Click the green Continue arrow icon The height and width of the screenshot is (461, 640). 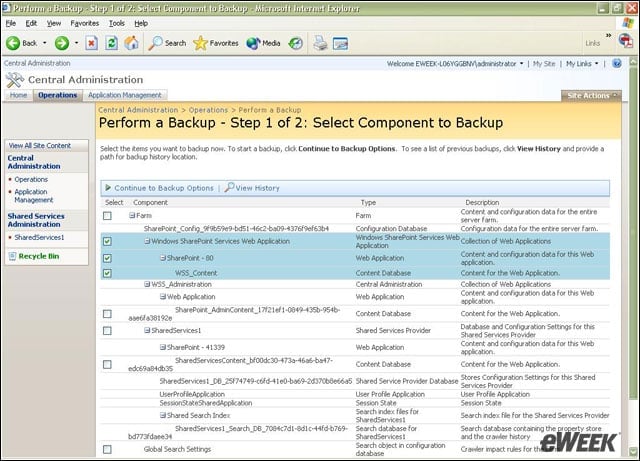pyautogui.click(x=108, y=188)
